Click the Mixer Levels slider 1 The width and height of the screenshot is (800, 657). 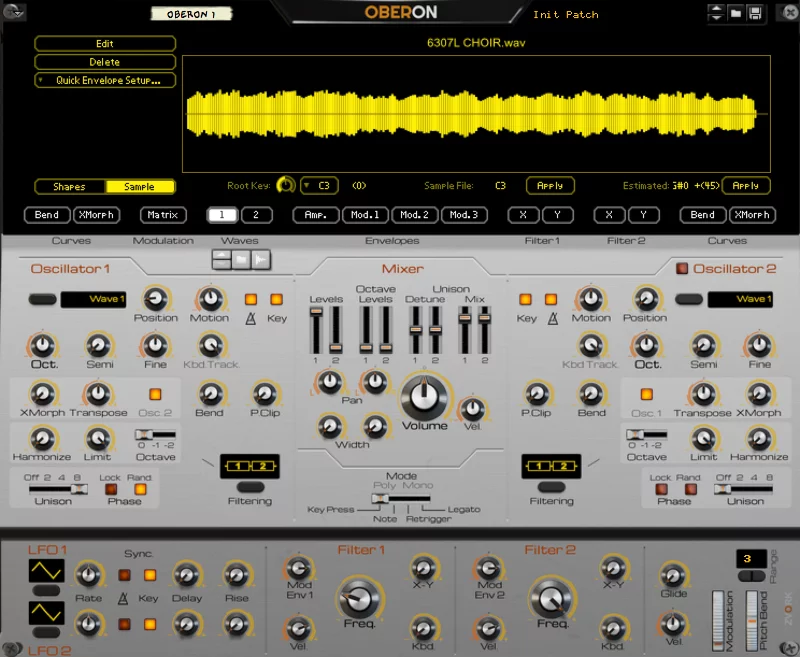[x=316, y=331]
